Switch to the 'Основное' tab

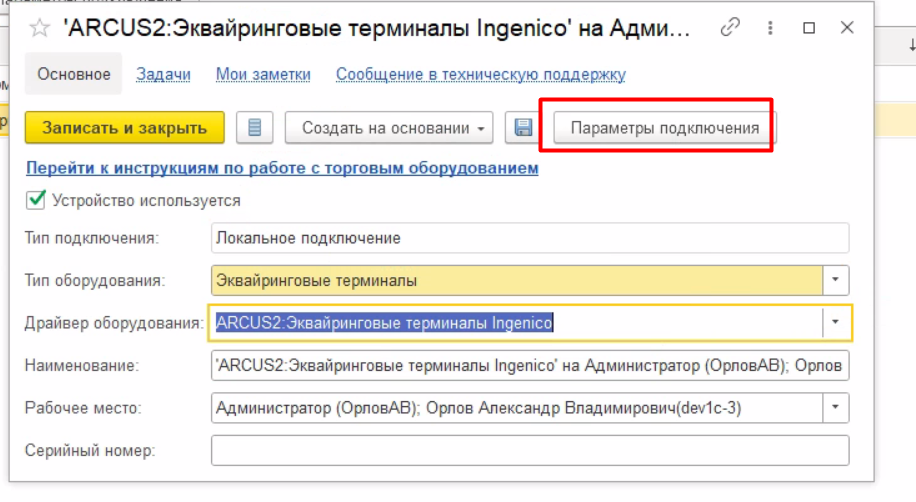click(73, 74)
